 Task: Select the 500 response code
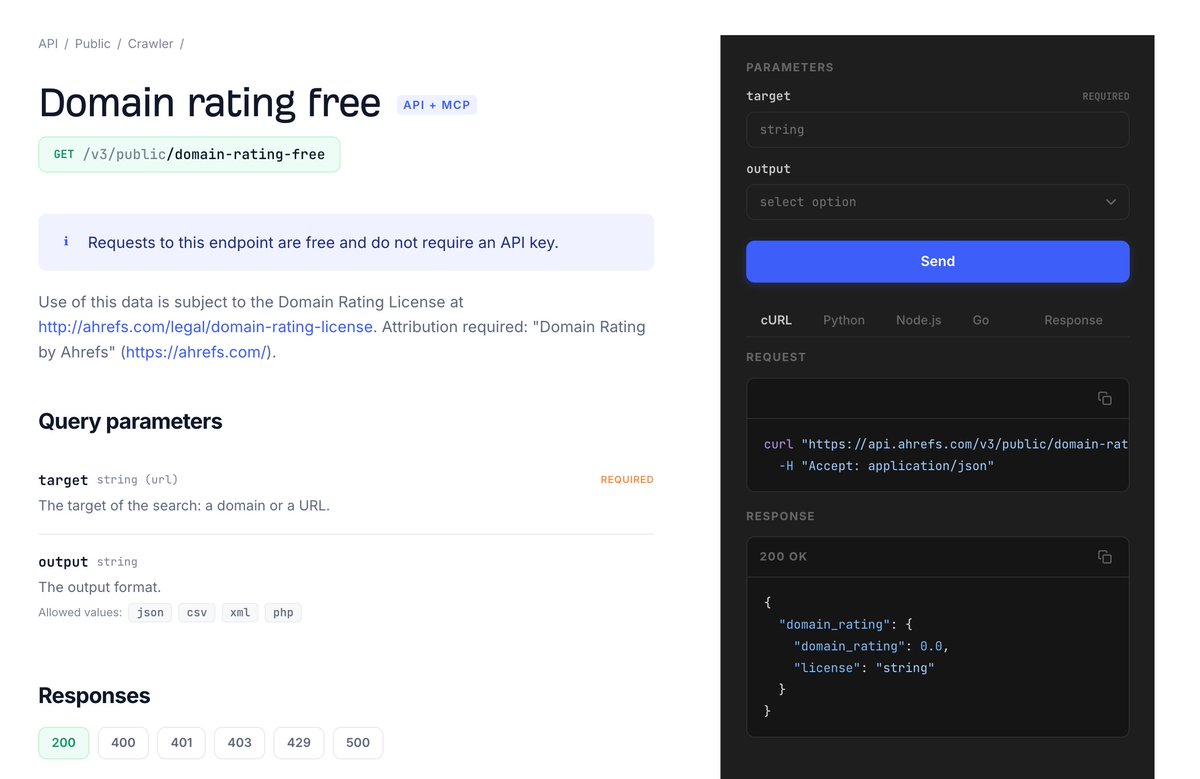coord(358,743)
